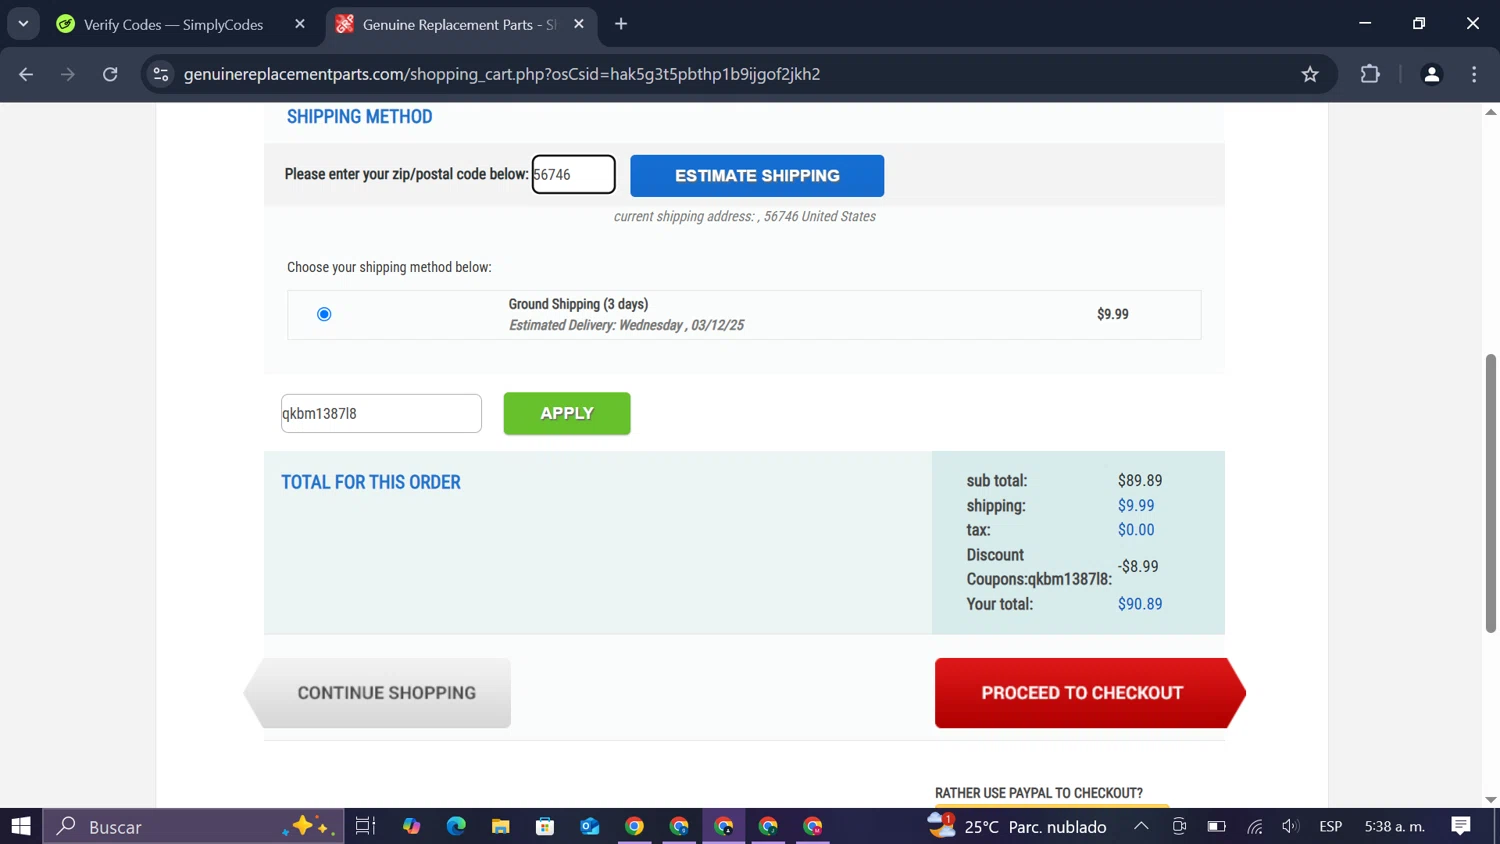Click the -$8.99 discount amount

pyautogui.click(x=1138, y=566)
